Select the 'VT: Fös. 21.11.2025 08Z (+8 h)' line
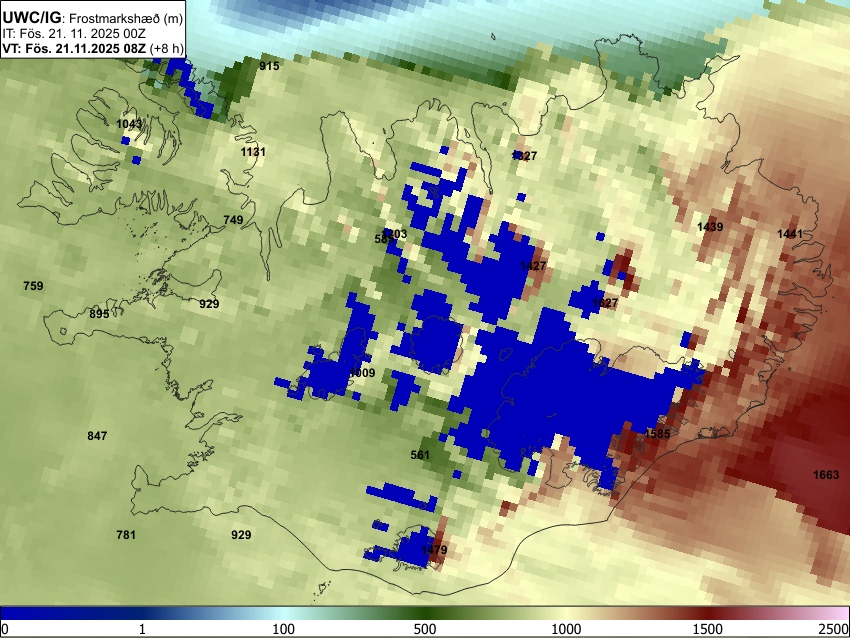Viewport: 850px width, 638px height. point(93,48)
